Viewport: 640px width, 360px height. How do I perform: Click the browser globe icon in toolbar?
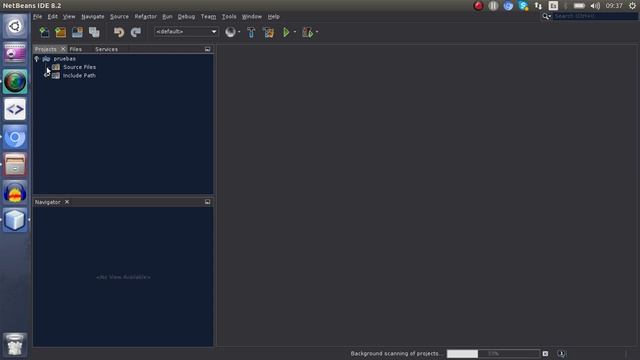coord(230,32)
